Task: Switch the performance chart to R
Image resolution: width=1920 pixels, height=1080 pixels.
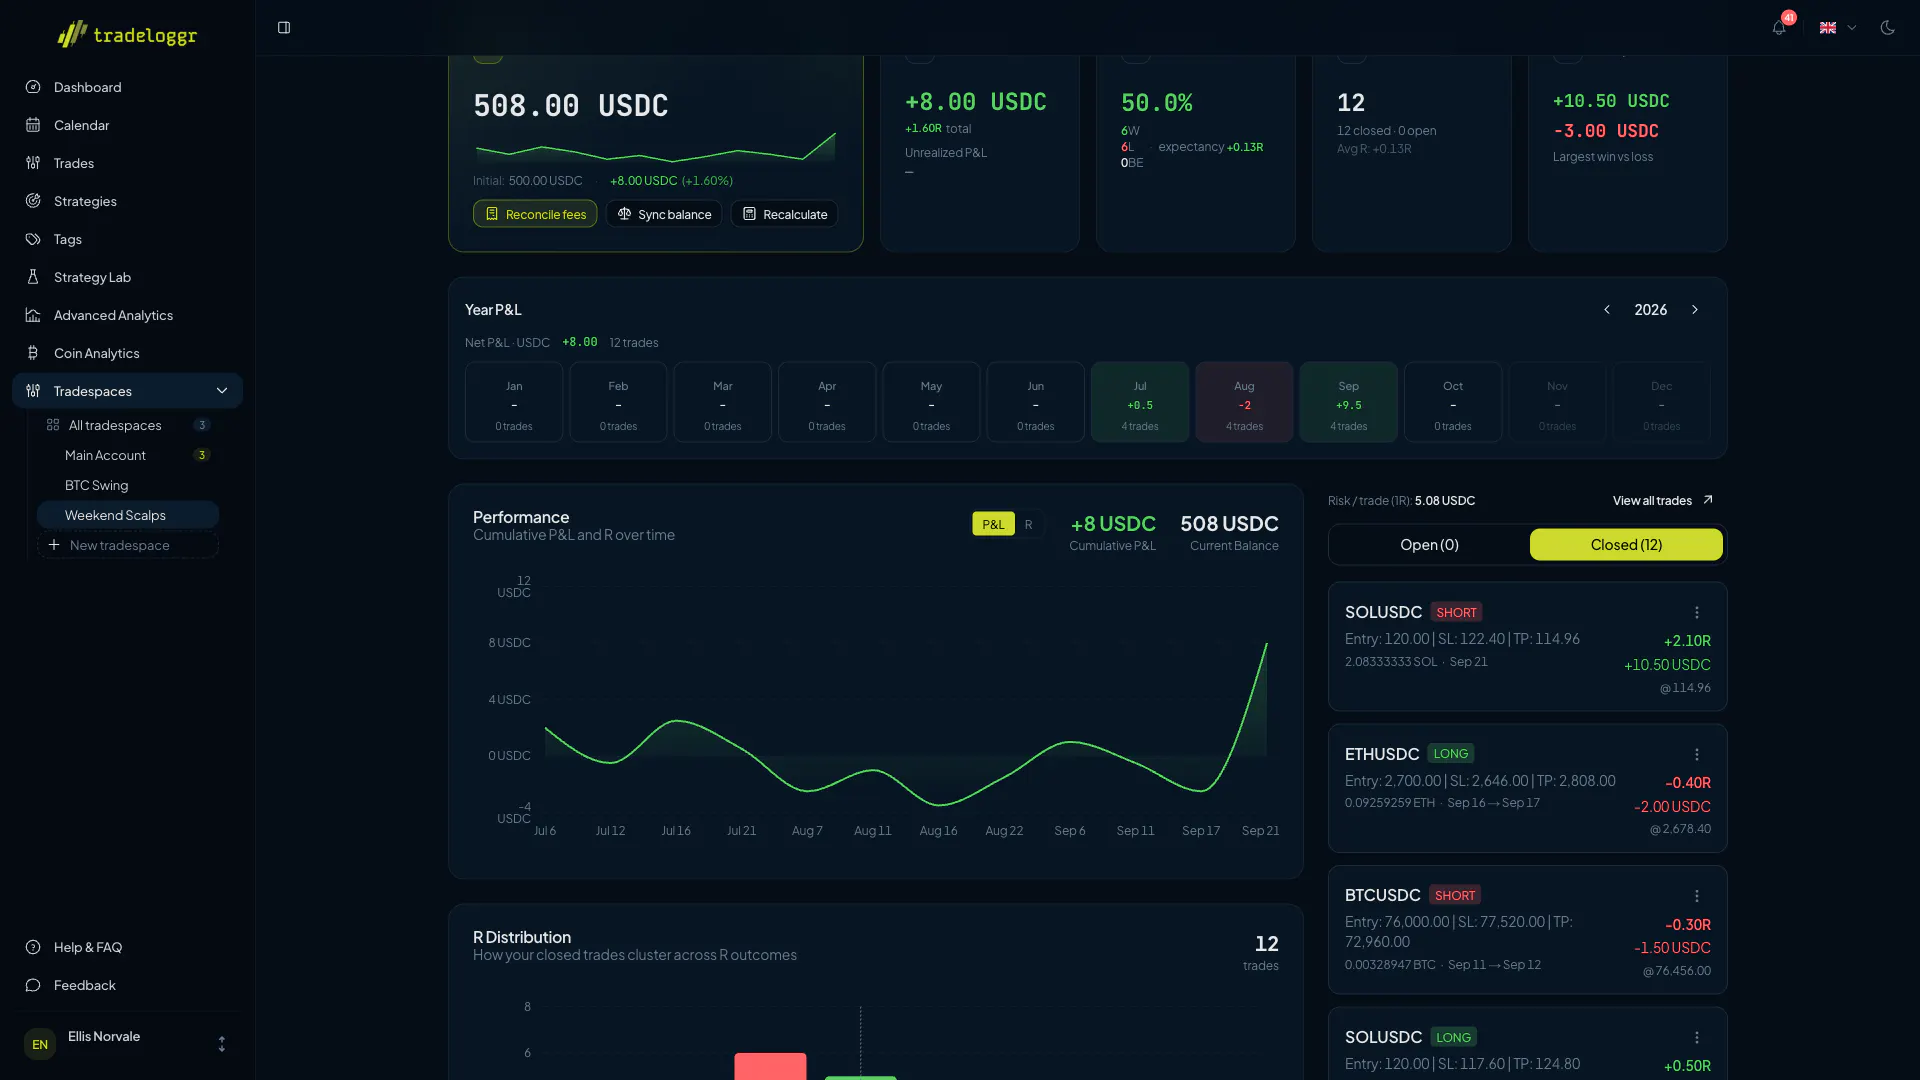Action: [1028, 524]
